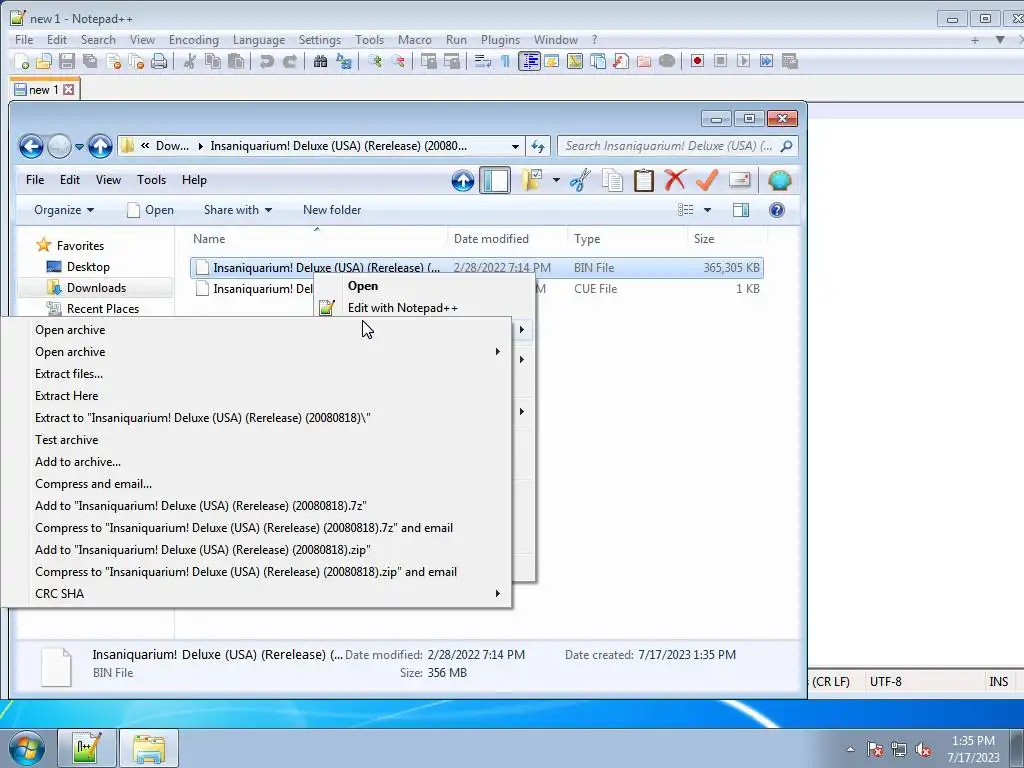The width and height of the screenshot is (1024, 768).
Task: Click the Redo arrow in Notepad++ toolbar
Action: pos(289,61)
